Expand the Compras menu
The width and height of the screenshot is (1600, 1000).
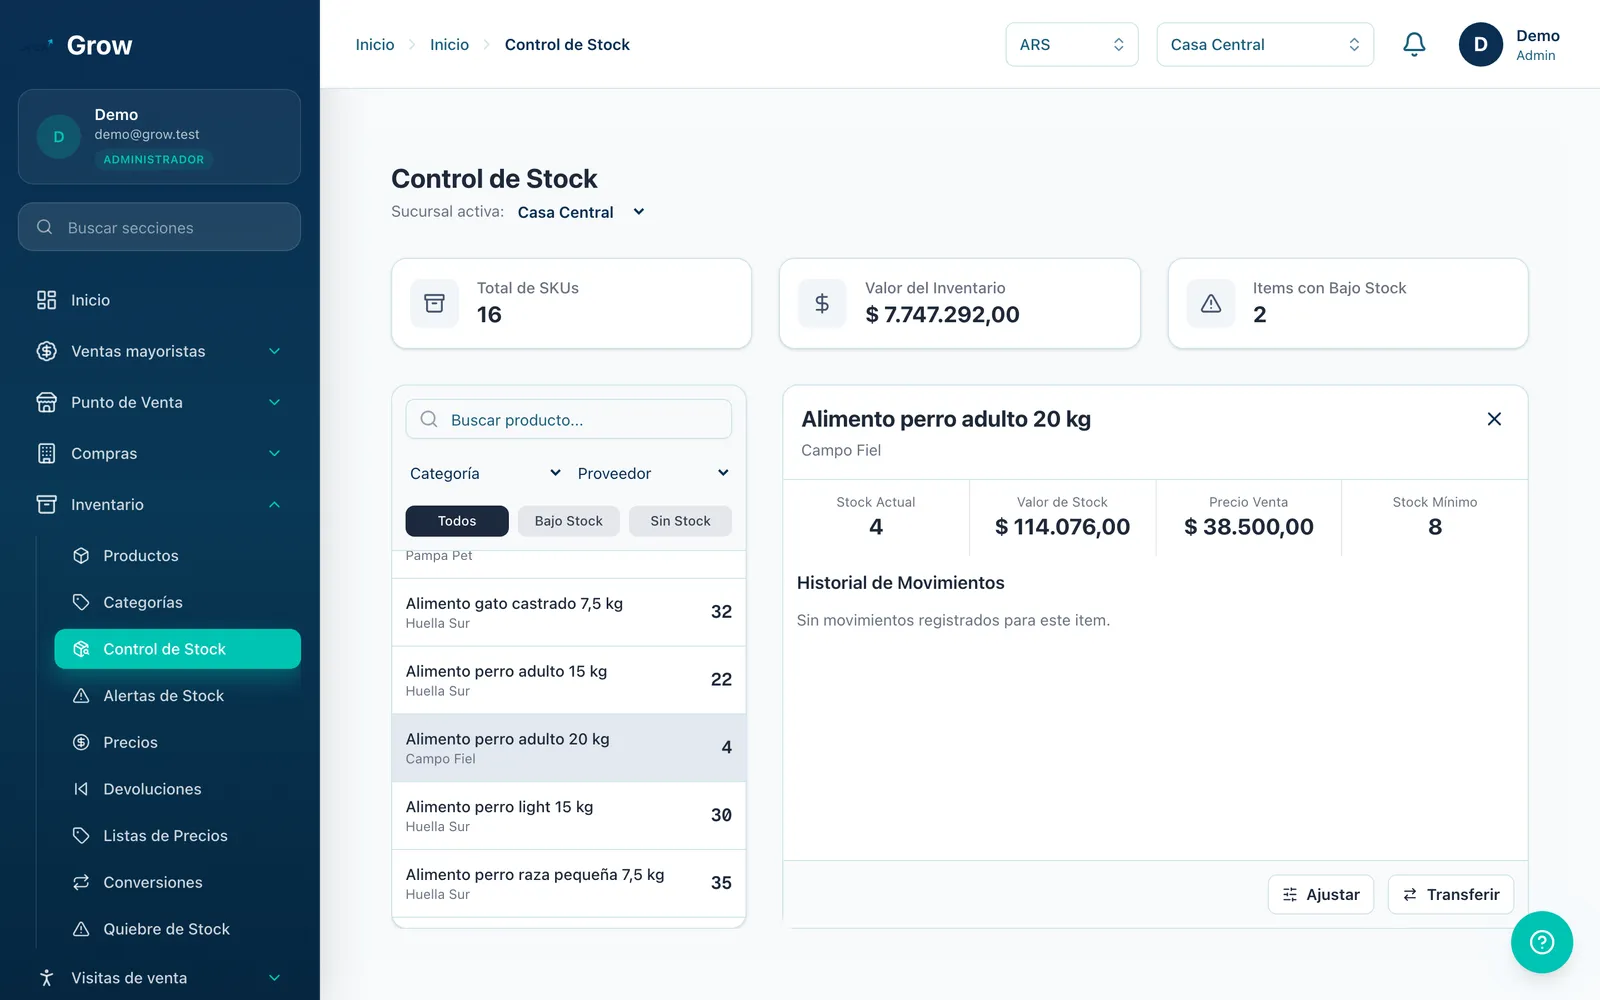160,453
